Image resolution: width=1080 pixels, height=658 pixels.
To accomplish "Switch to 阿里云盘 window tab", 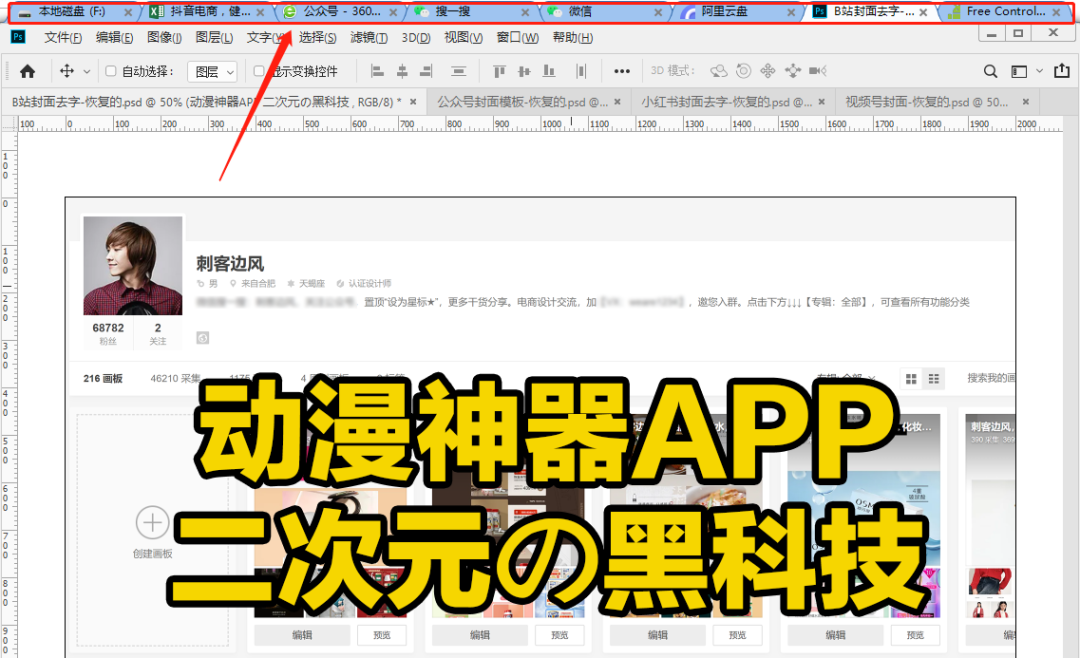I will 736,12.
